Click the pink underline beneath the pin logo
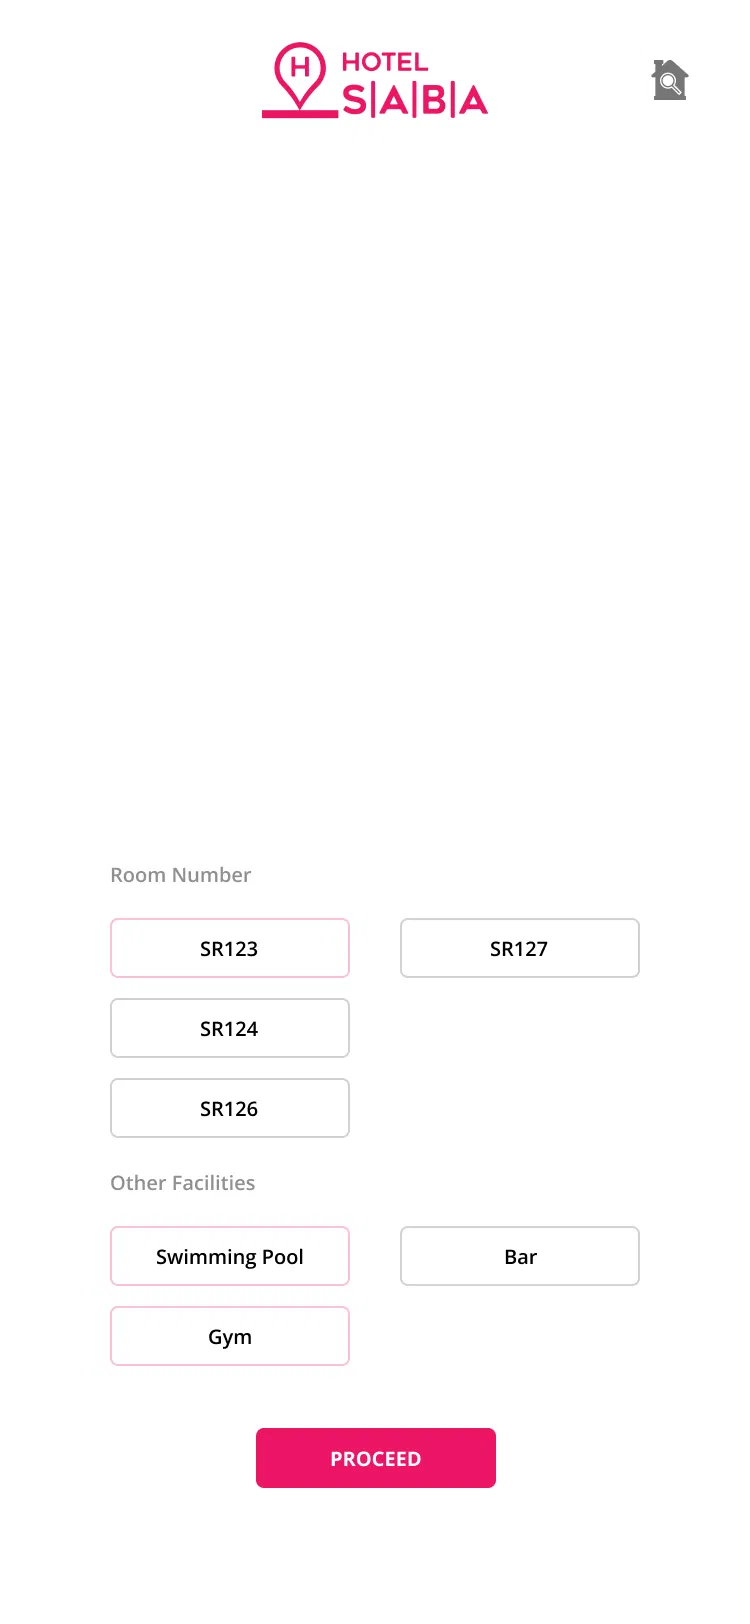 tap(300, 114)
